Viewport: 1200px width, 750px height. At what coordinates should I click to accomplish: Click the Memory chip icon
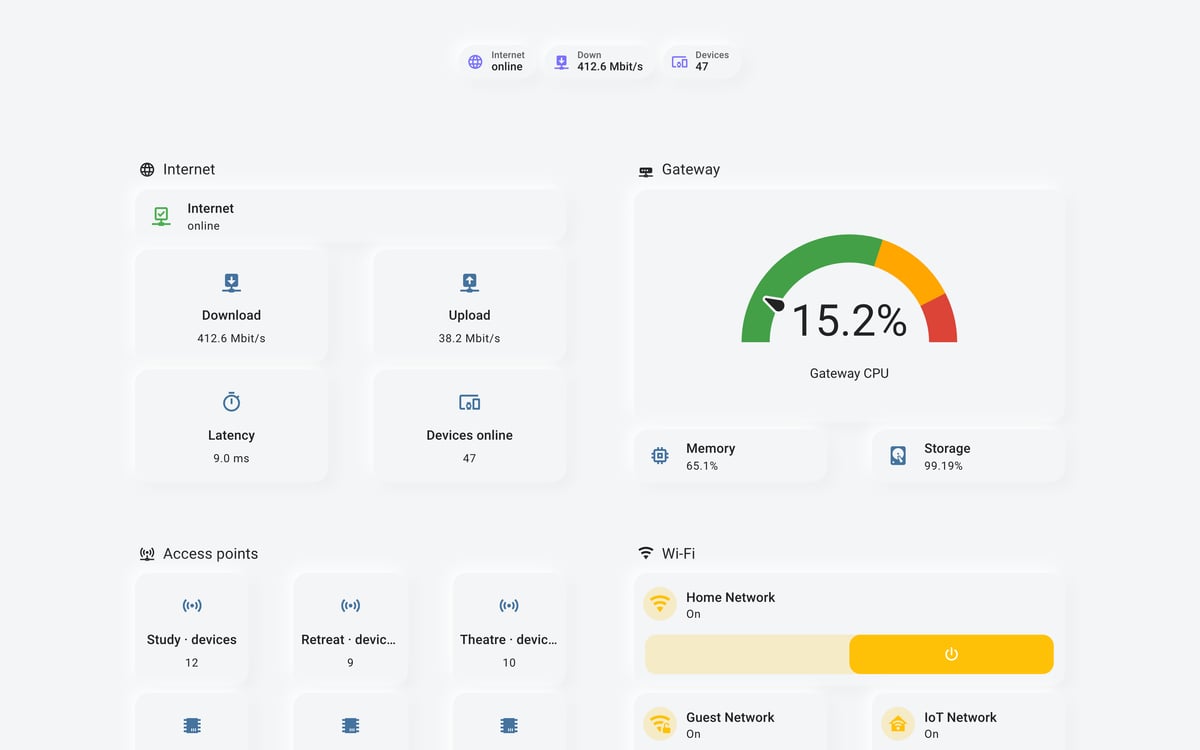[660, 456]
